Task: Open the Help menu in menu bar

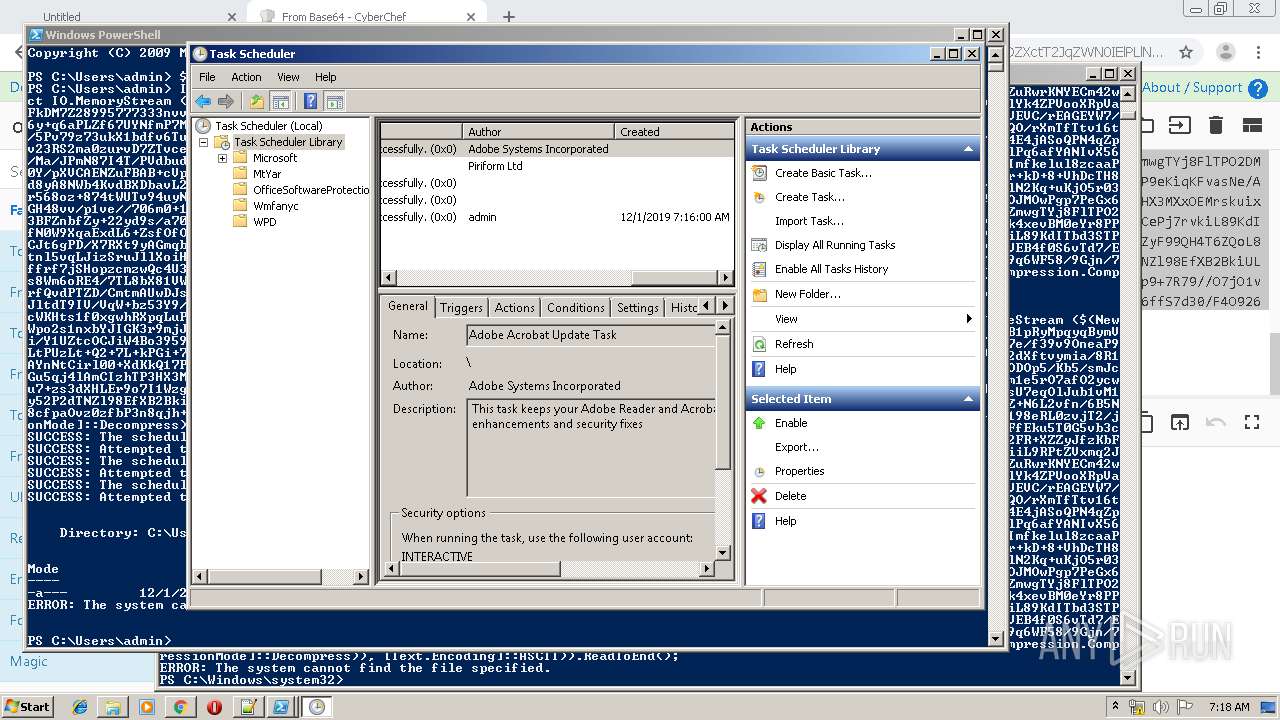Action: (x=326, y=77)
